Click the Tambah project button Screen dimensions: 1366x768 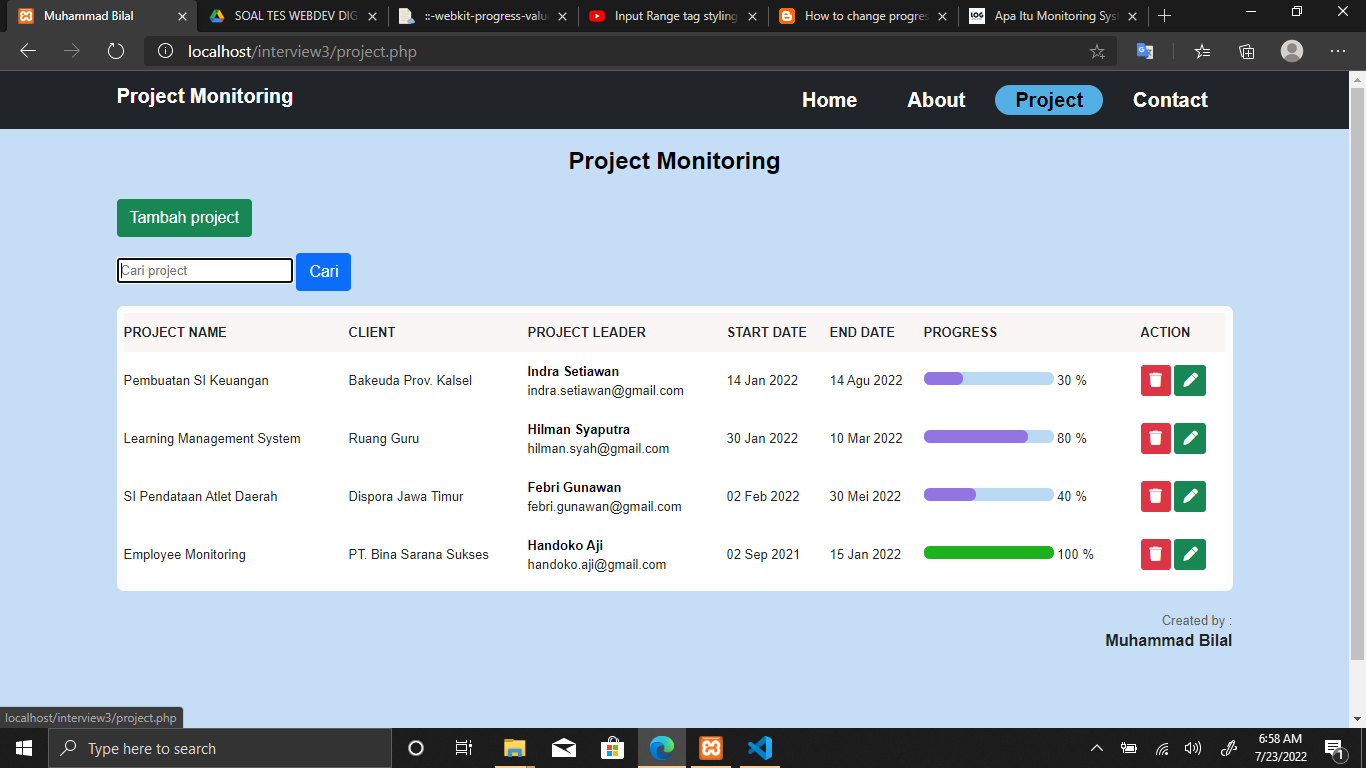[184, 218]
